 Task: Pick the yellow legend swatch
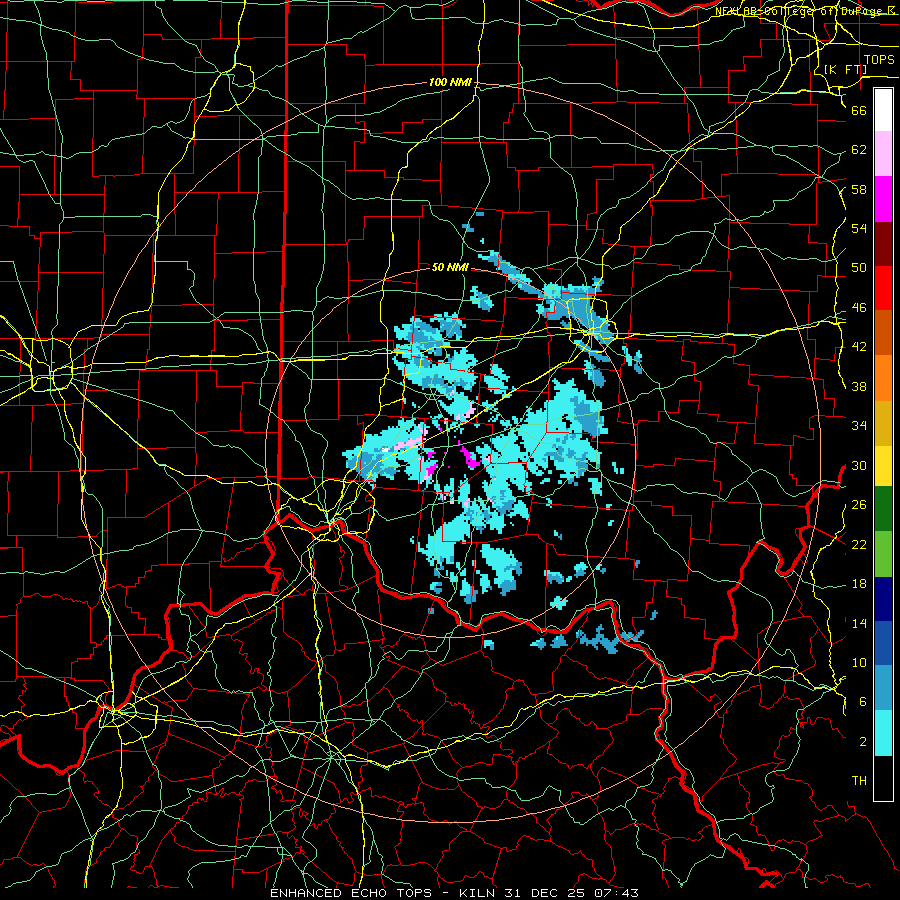coord(883,467)
